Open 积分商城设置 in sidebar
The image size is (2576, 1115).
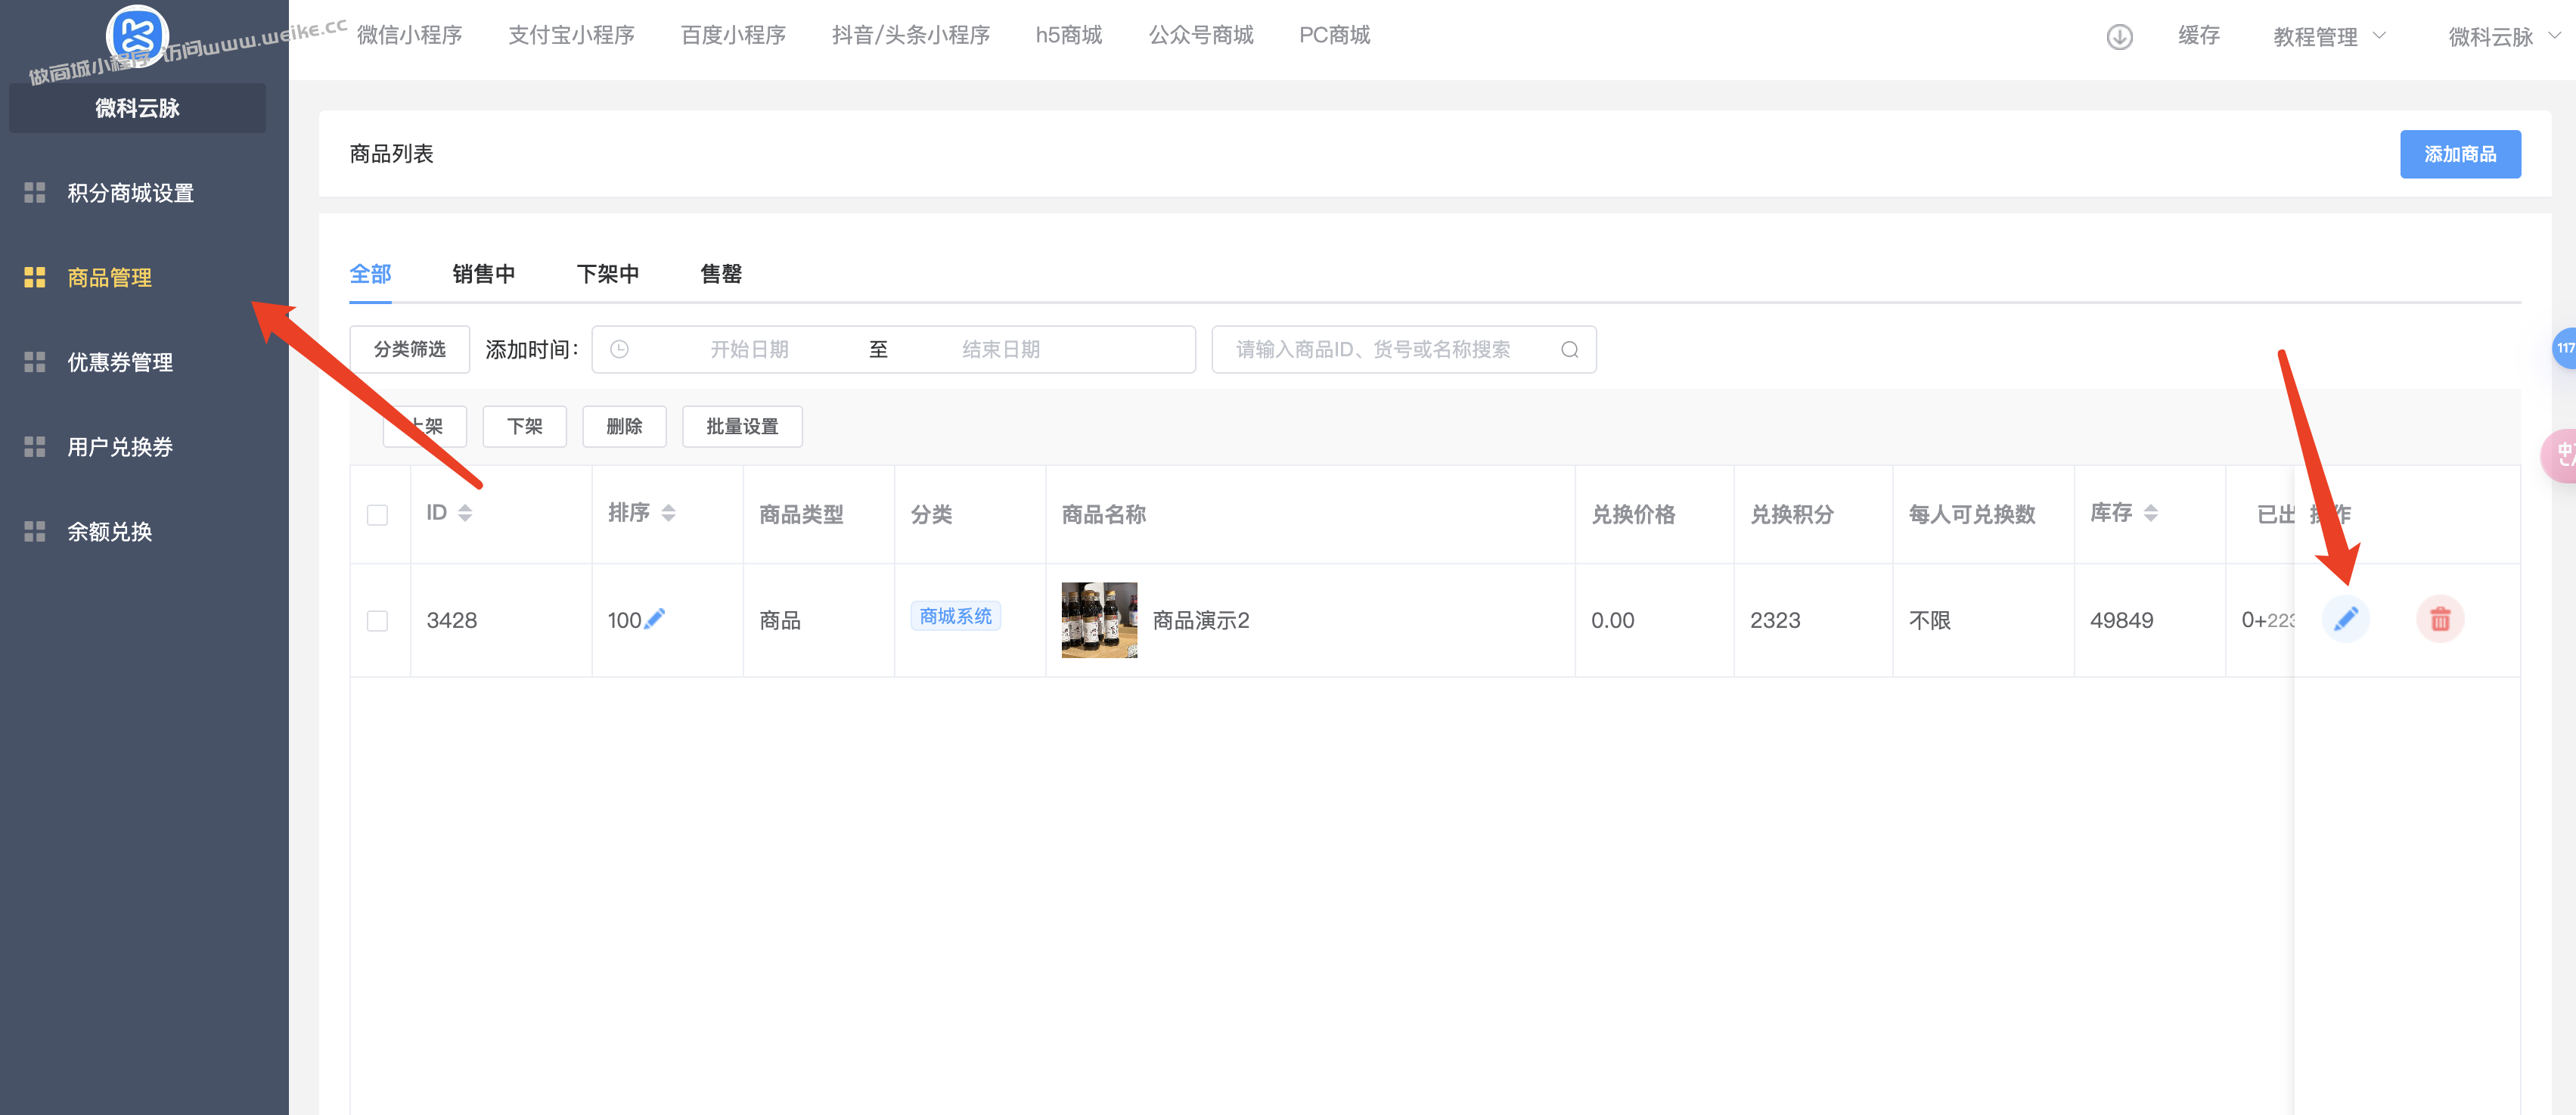(x=130, y=192)
